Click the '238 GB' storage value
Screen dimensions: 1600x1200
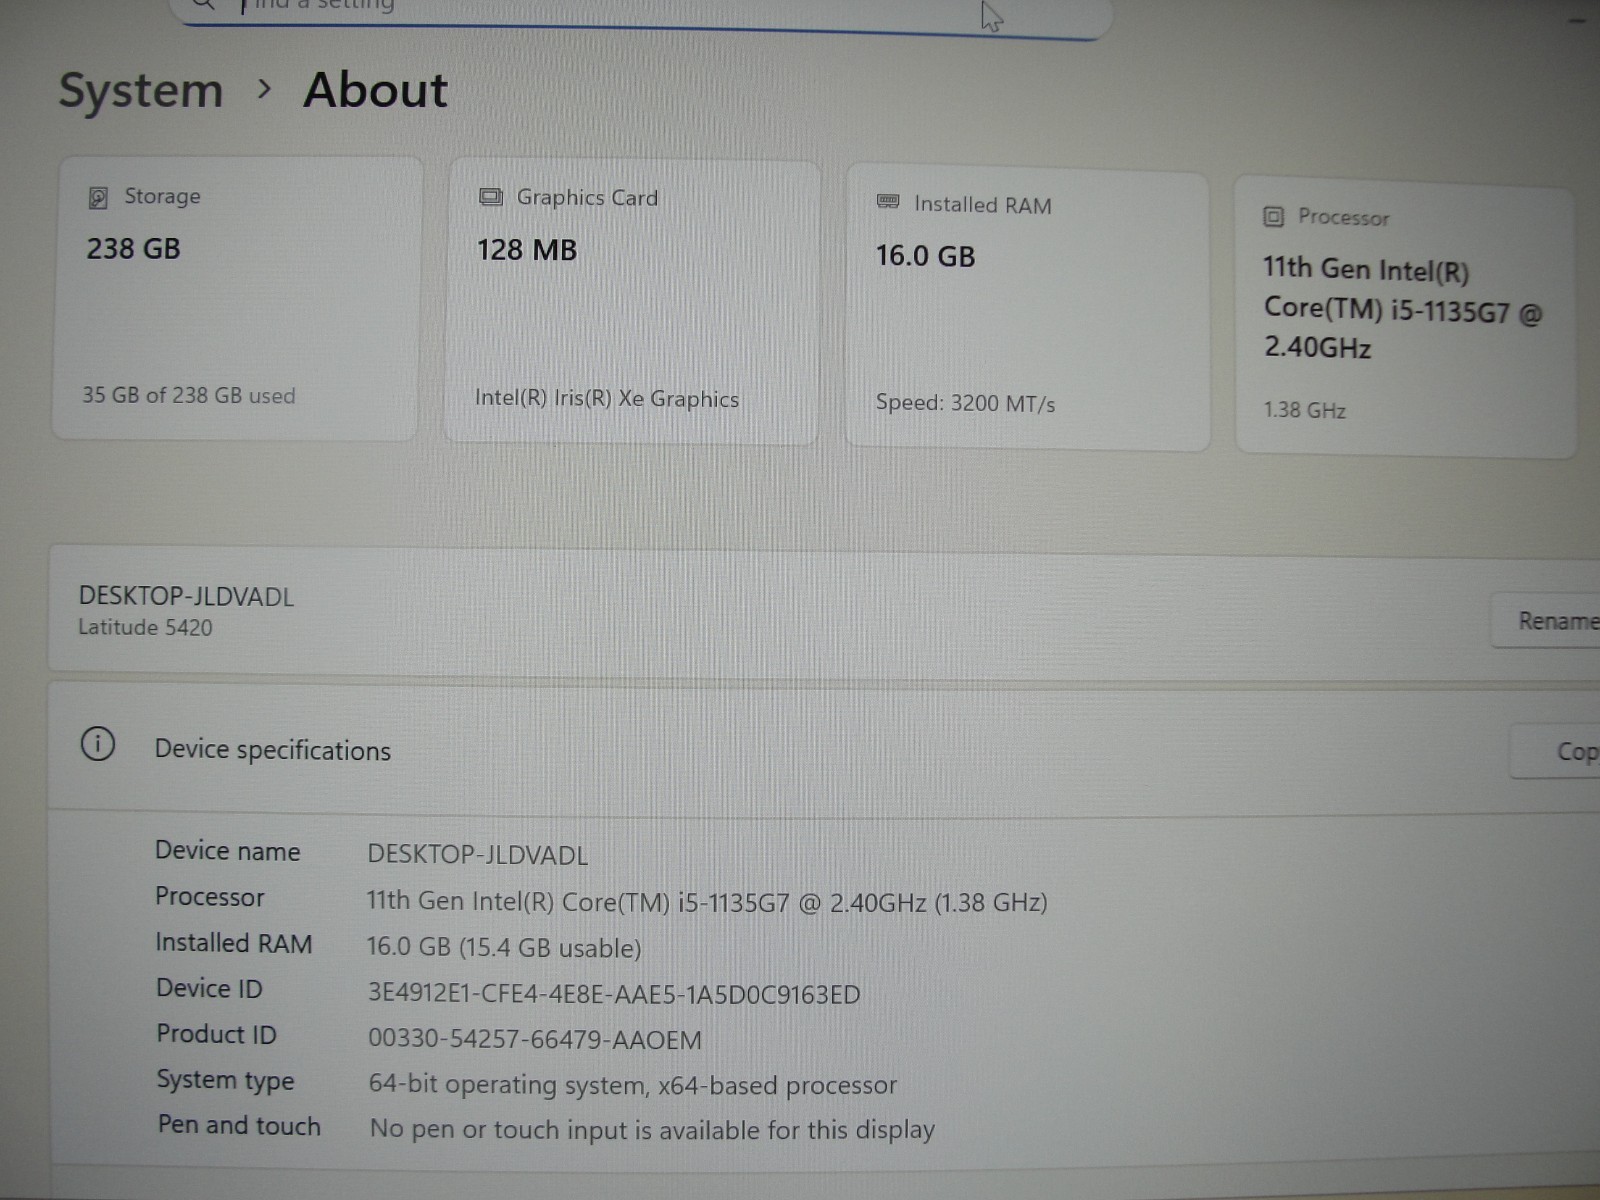pos(134,248)
